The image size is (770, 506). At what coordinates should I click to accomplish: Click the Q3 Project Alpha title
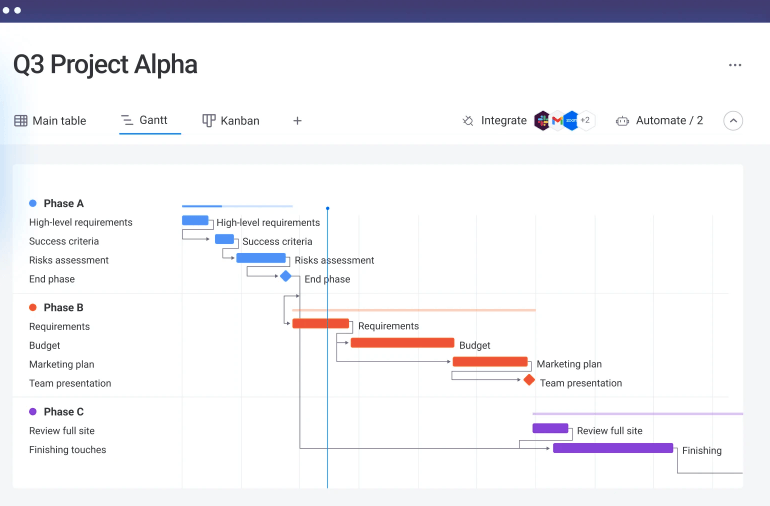[105, 65]
